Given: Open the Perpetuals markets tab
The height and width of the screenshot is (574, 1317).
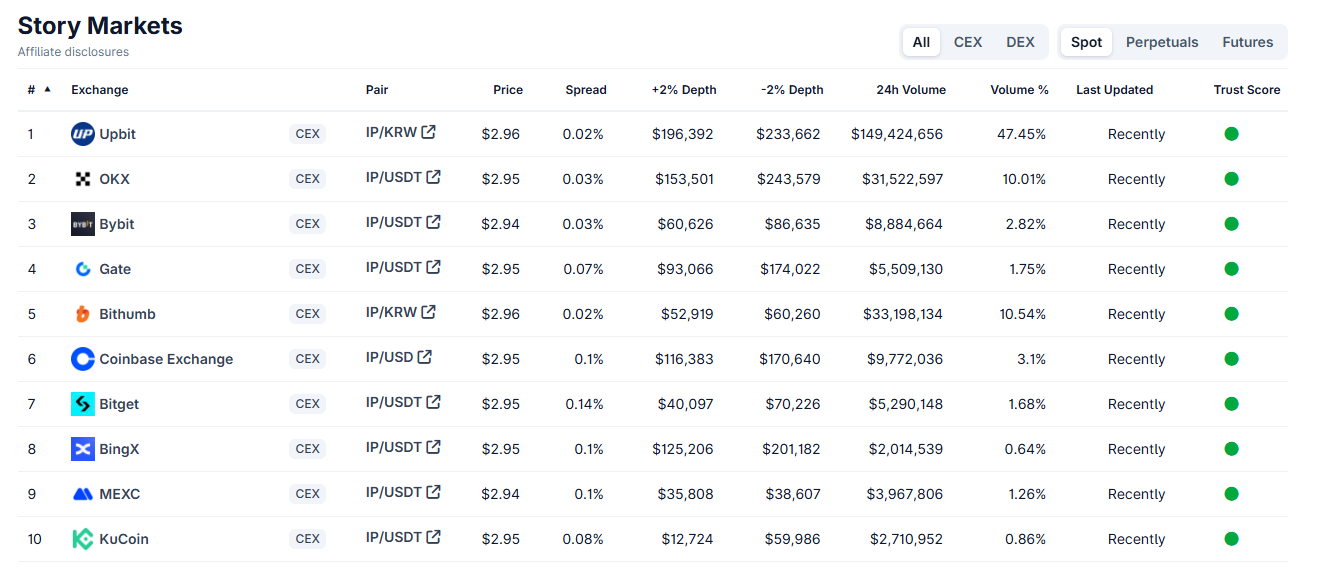Looking at the screenshot, I should (x=1162, y=42).
